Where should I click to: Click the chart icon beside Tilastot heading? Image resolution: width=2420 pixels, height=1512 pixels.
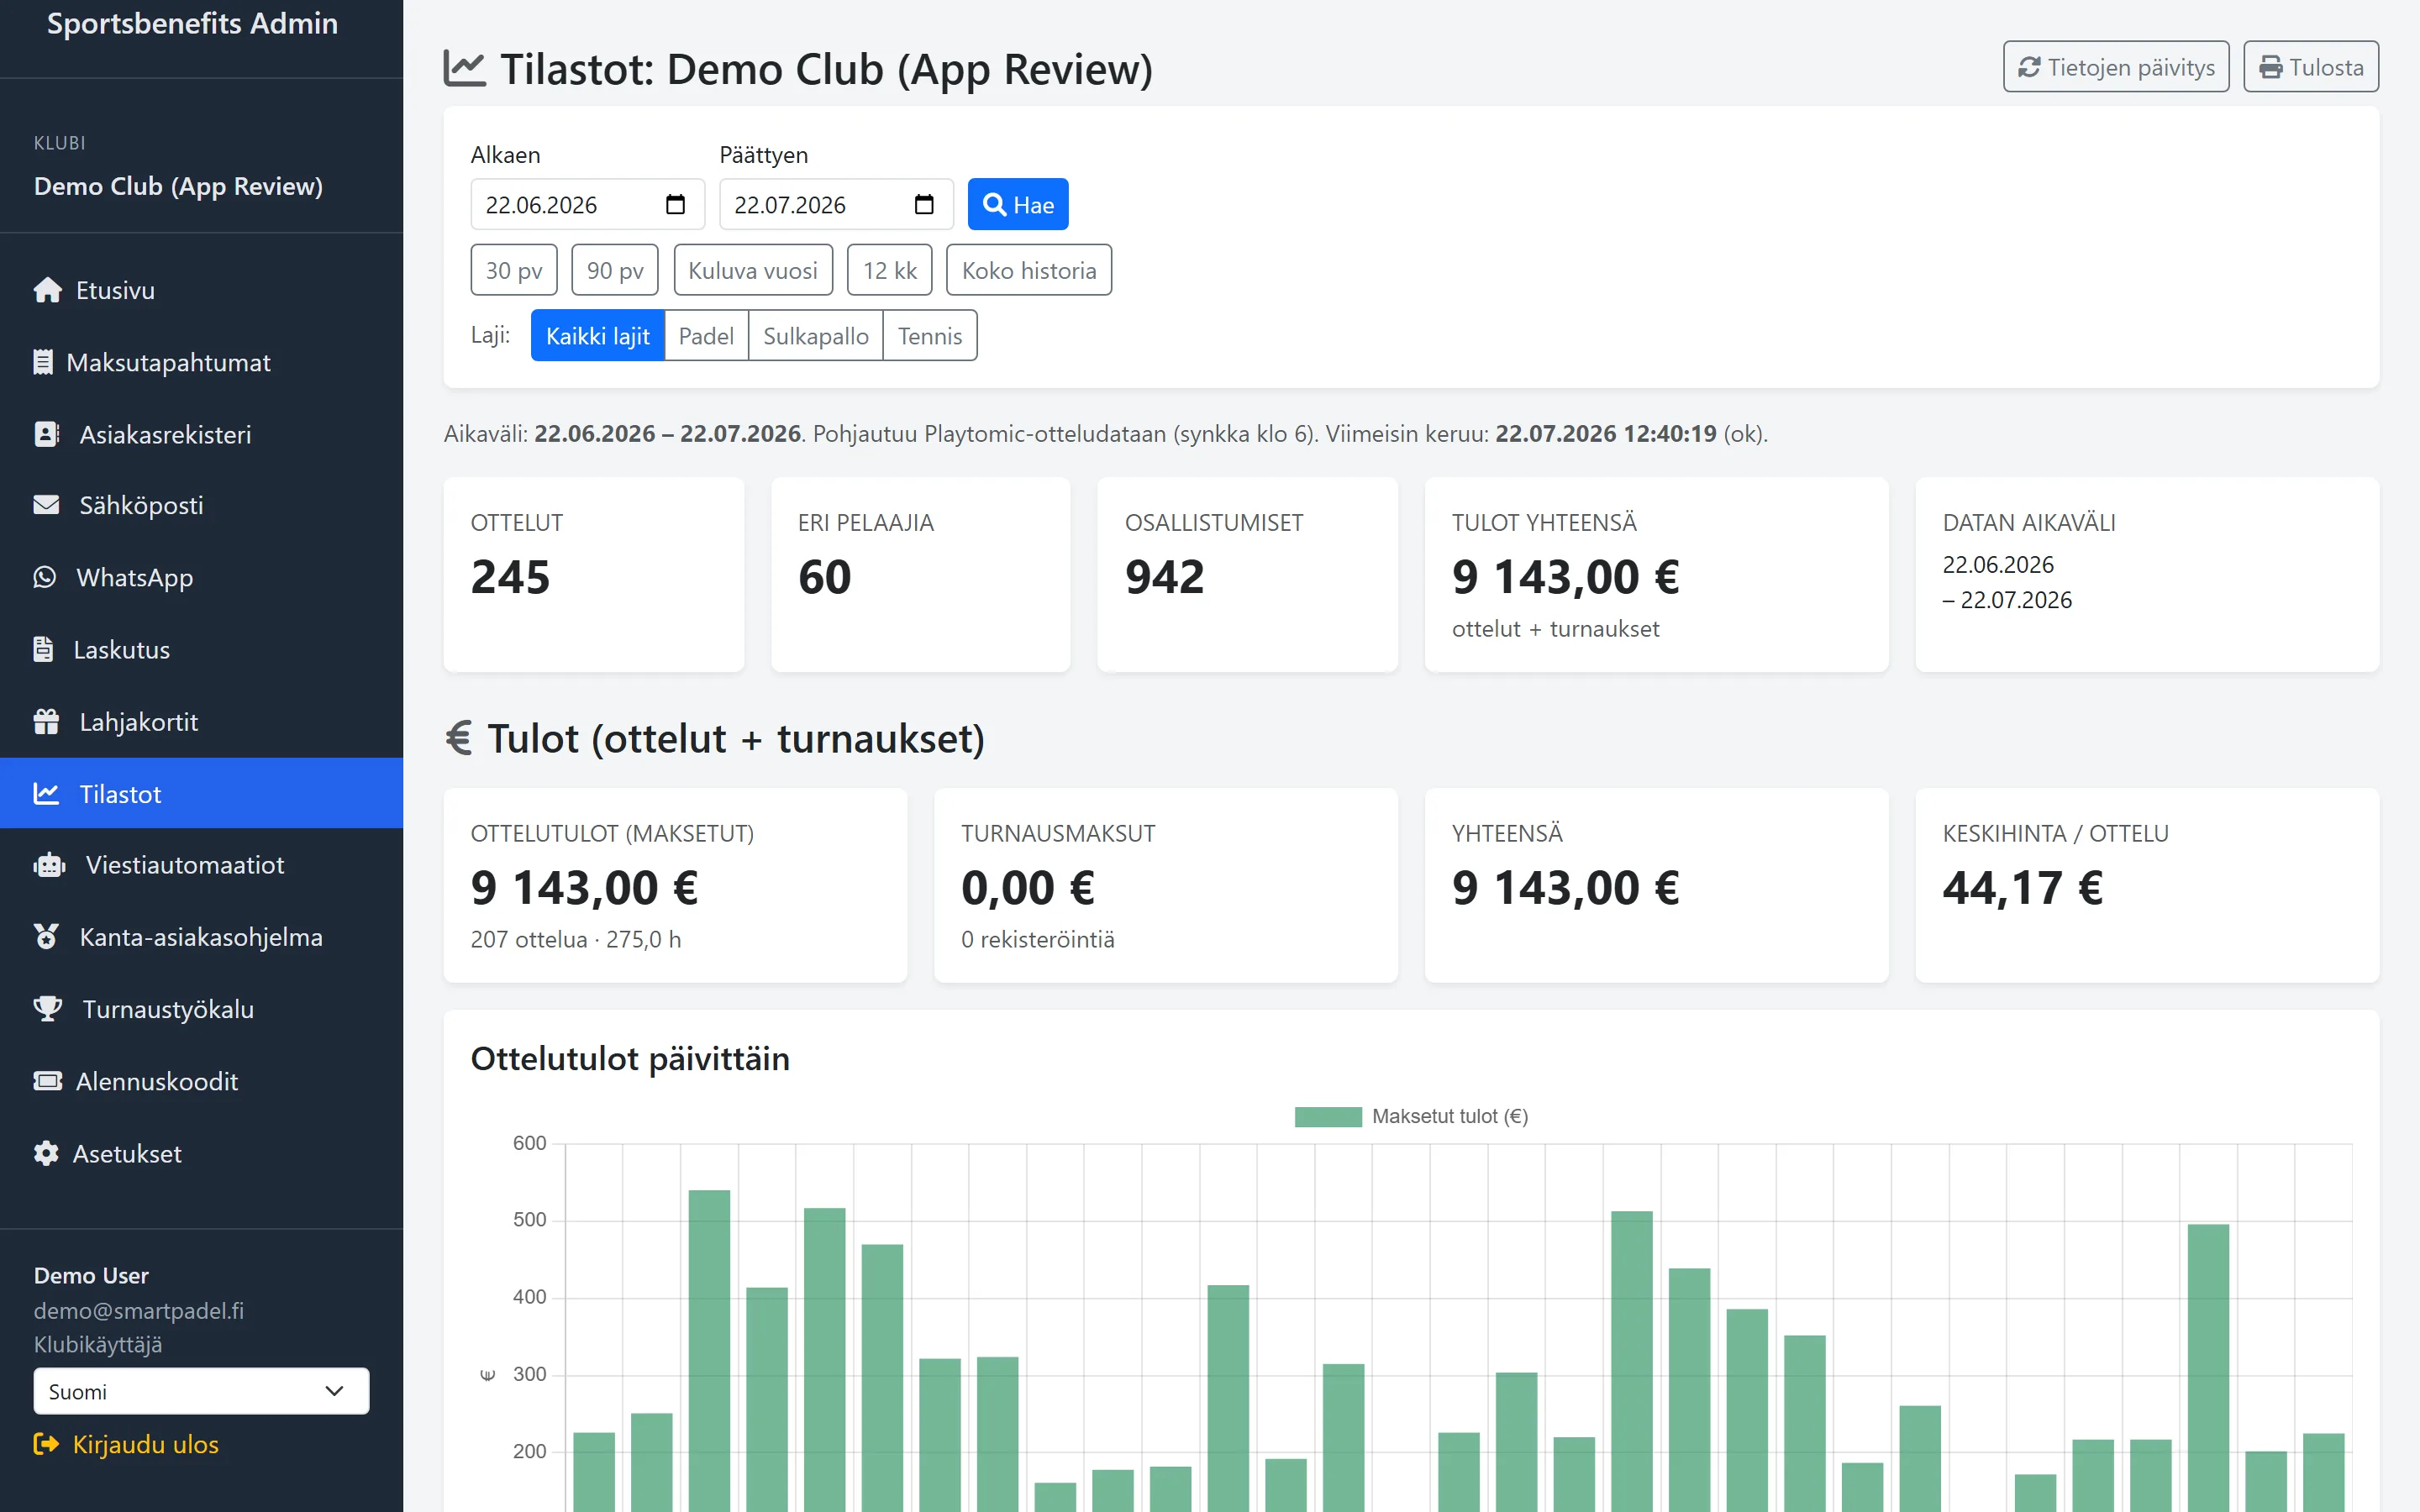465,69
